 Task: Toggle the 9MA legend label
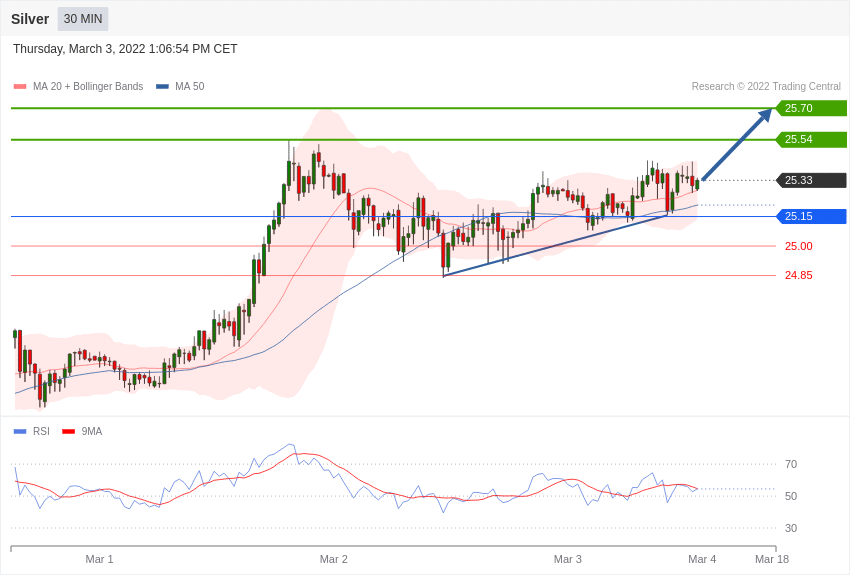[92, 432]
